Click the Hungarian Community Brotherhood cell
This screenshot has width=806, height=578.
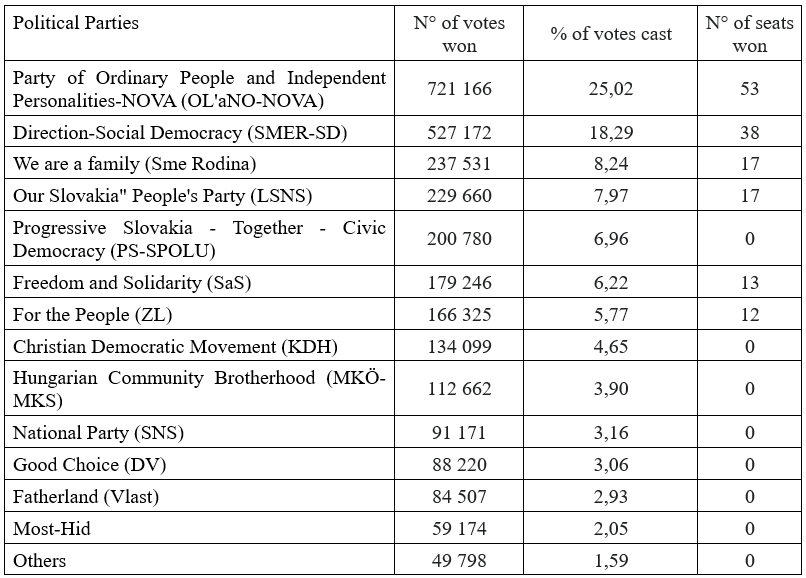pos(199,388)
